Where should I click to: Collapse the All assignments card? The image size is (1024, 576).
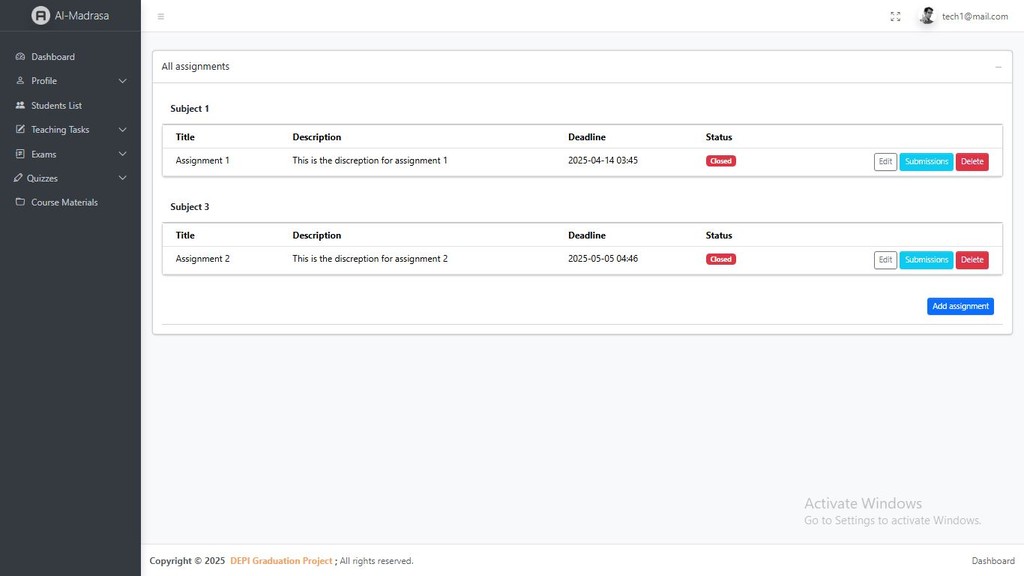pyautogui.click(x=998, y=67)
